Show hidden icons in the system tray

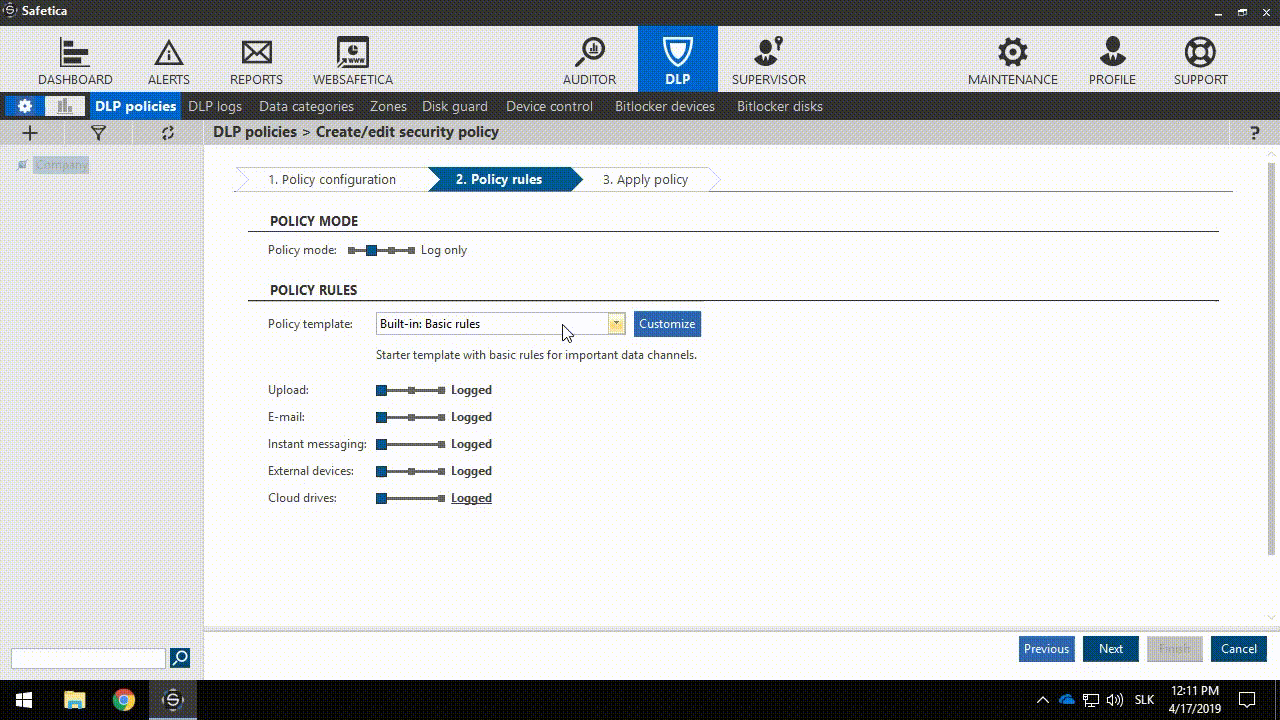tap(1043, 700)
